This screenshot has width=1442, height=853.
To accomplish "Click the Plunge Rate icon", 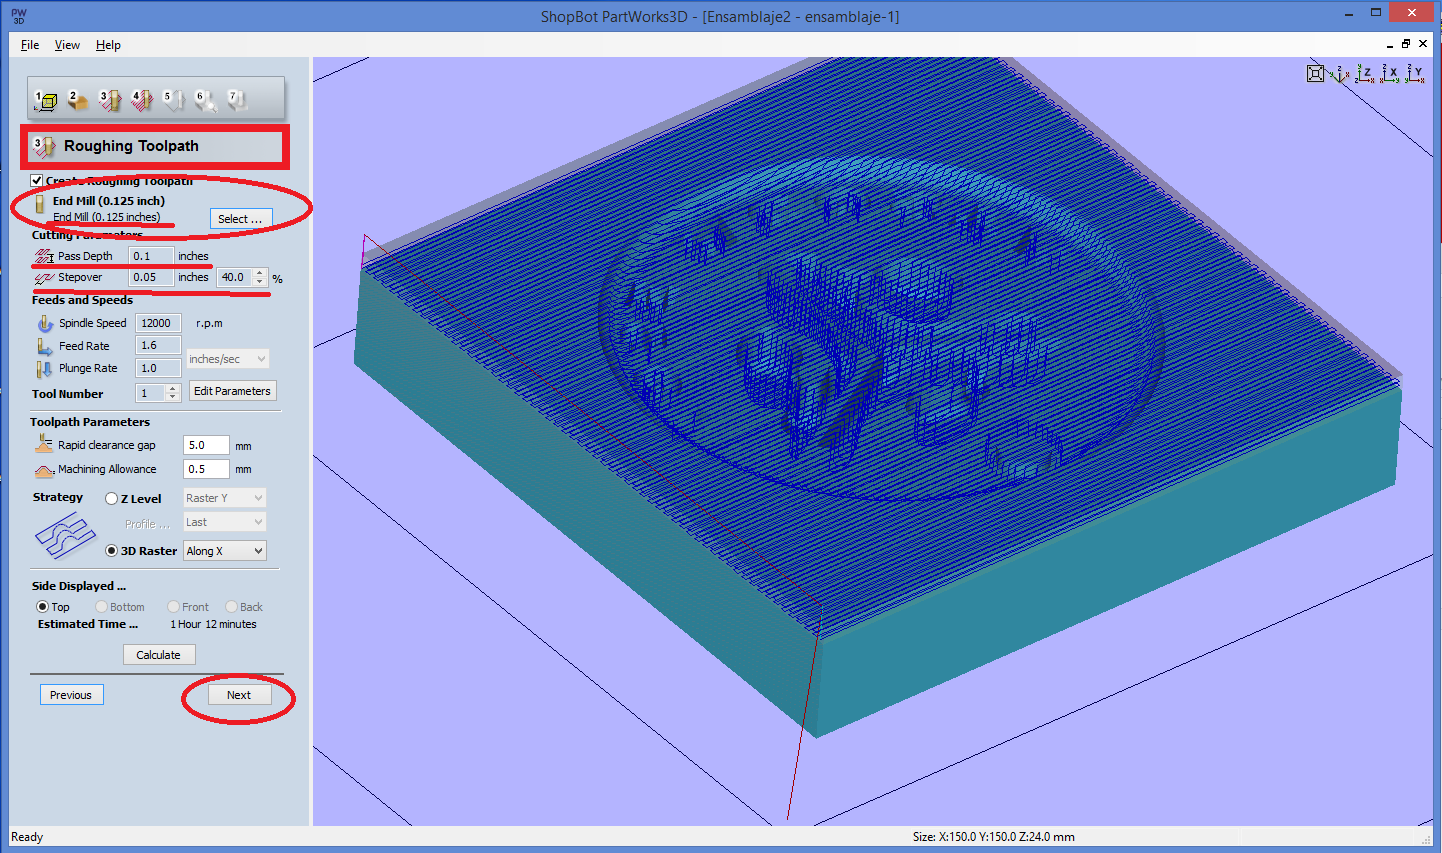I will (45, 368).
